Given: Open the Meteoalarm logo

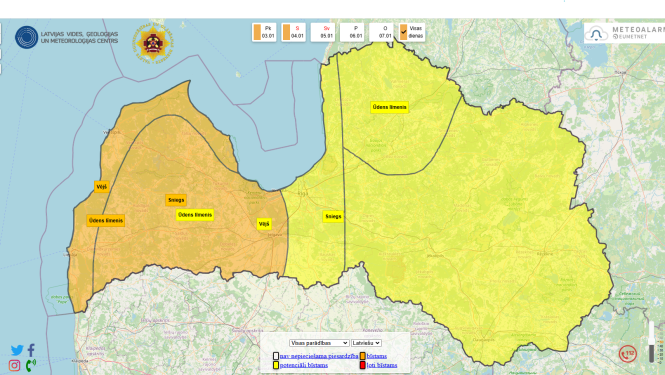Looking at the screenshot, I should pyautogui.click(x=624, y=33).
